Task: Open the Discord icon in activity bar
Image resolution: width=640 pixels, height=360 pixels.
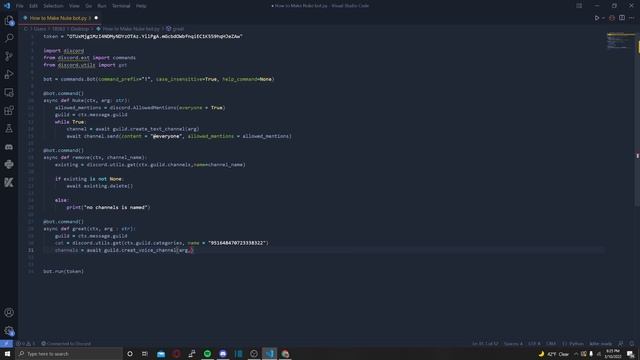Action: 9,147
